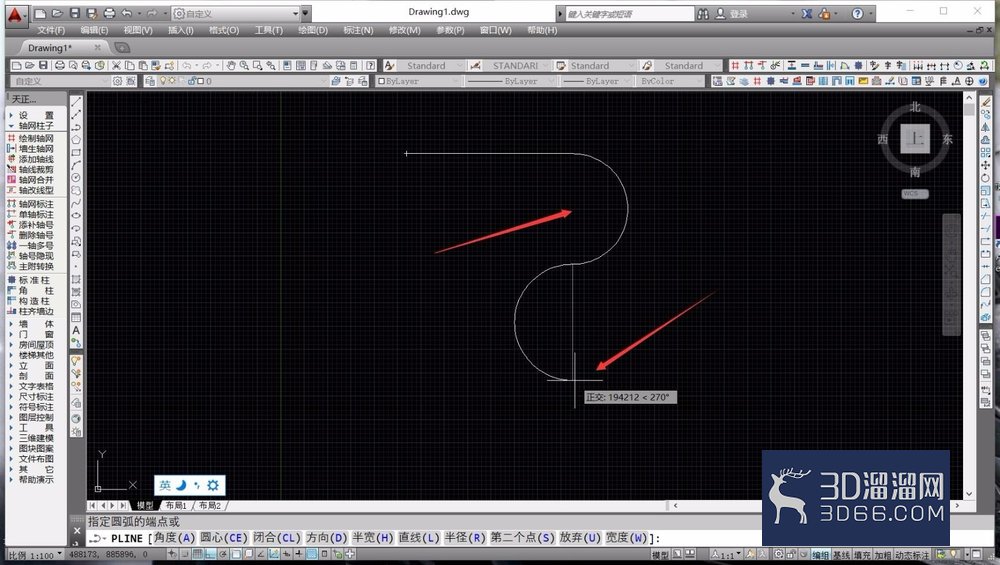Choose the 放弃(U) command option
The width and height of the screenshot is (1000, 565).
click(579, 538)
